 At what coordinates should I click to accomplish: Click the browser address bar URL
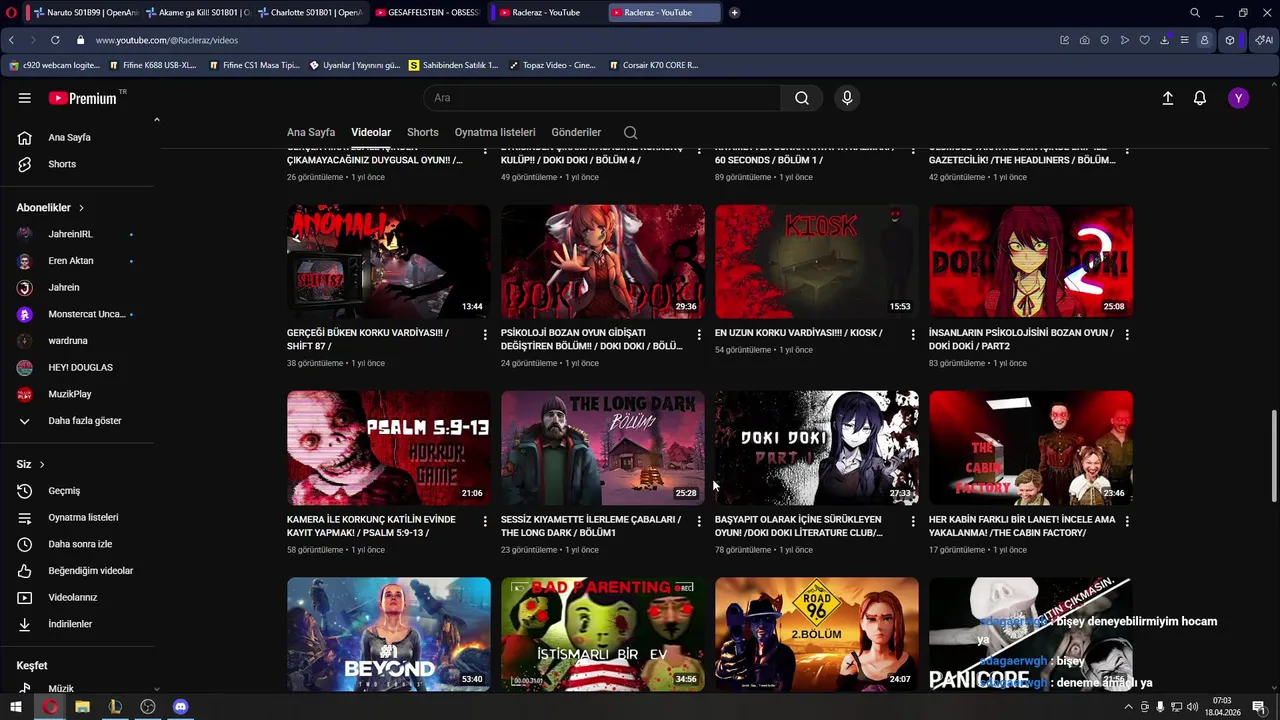tap(166, 40)
